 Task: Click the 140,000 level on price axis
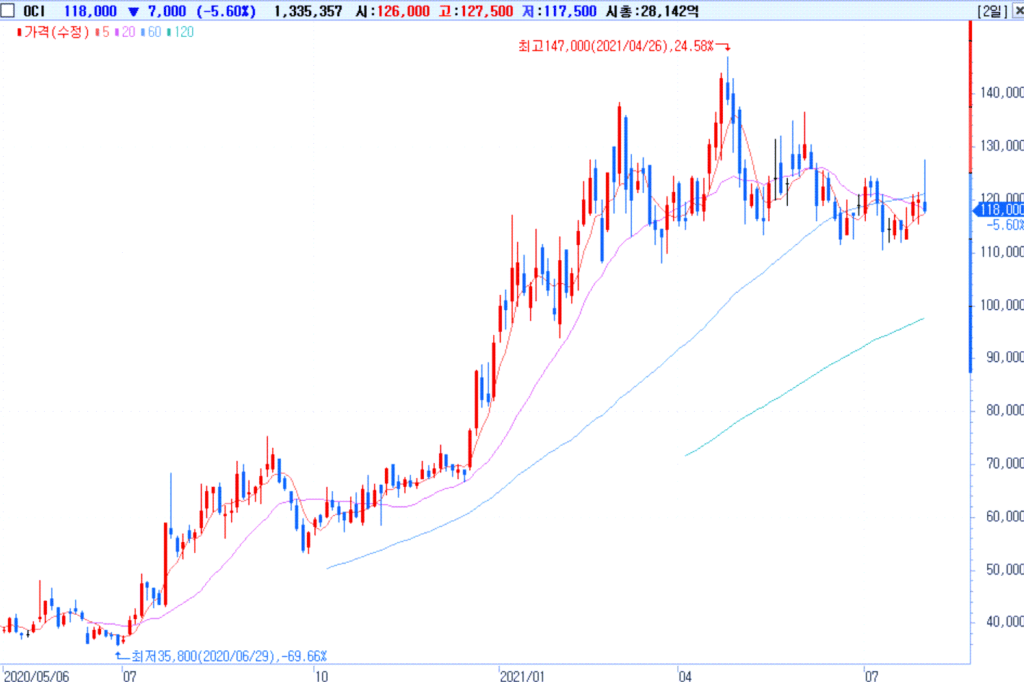tap(1000, 93)
